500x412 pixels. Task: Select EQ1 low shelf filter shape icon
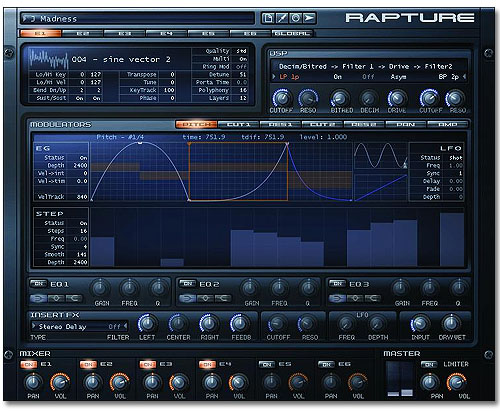[38, 298]
